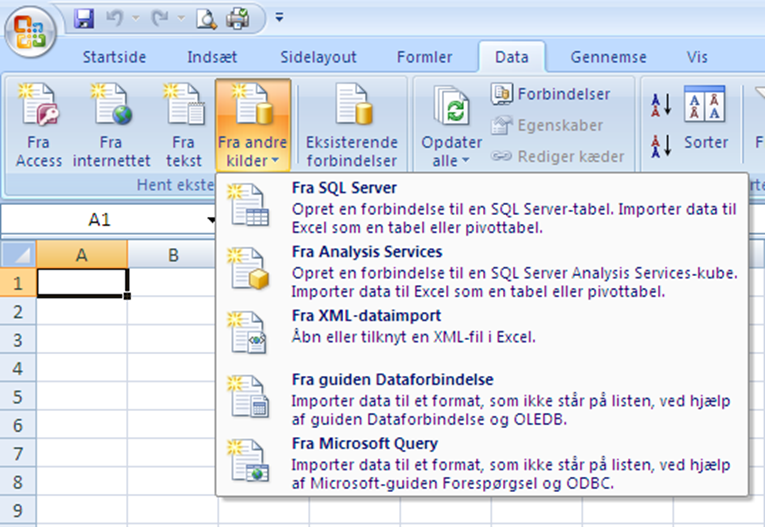The height and width of the screenshot is (527, 765).
Task: Open the Formler tab
Action: [x=424, y=57]
